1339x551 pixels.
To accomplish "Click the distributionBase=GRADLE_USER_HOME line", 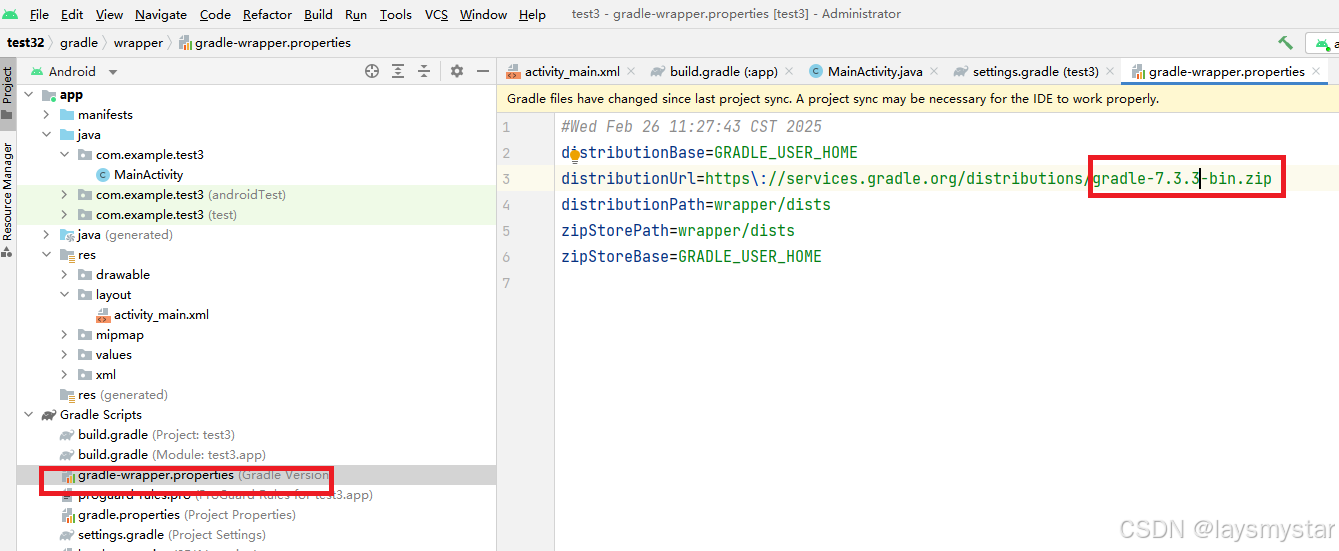I will 709,153.
